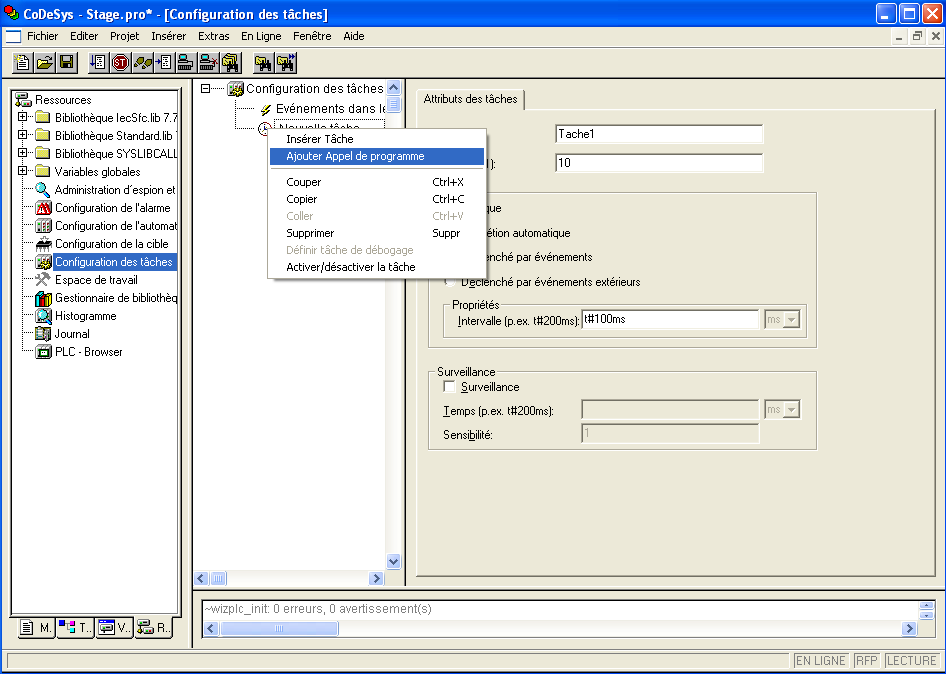Click the Administration d'espion magnifier icon
The width and height of the screenshot is (946, 674).
[43, 189]
